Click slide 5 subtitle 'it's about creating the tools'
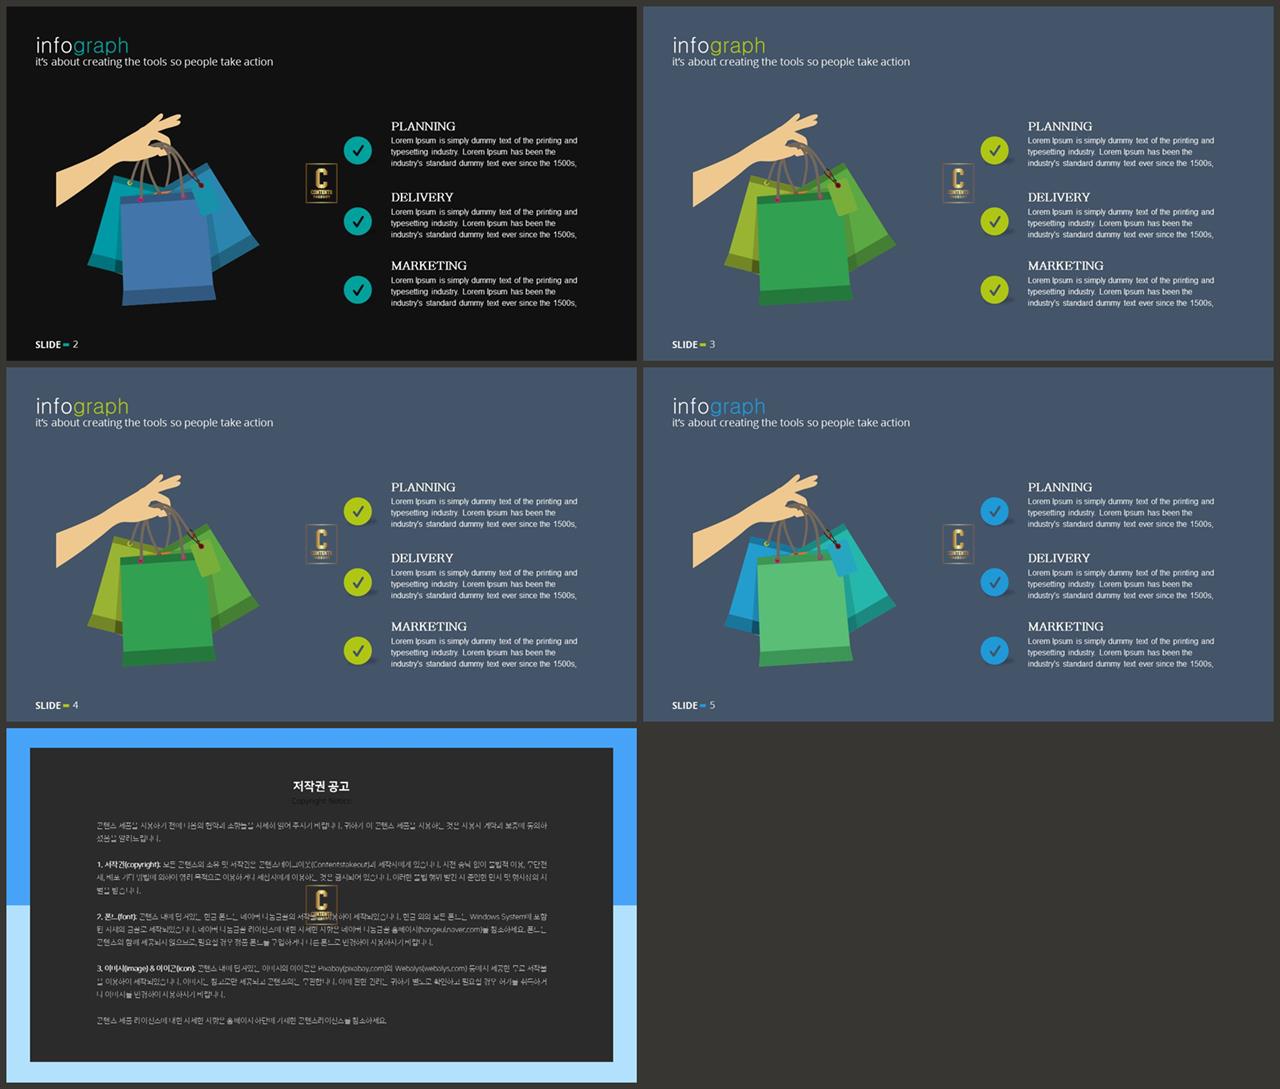Viewport: 1280px width, 1089px height. coord(791,423)
